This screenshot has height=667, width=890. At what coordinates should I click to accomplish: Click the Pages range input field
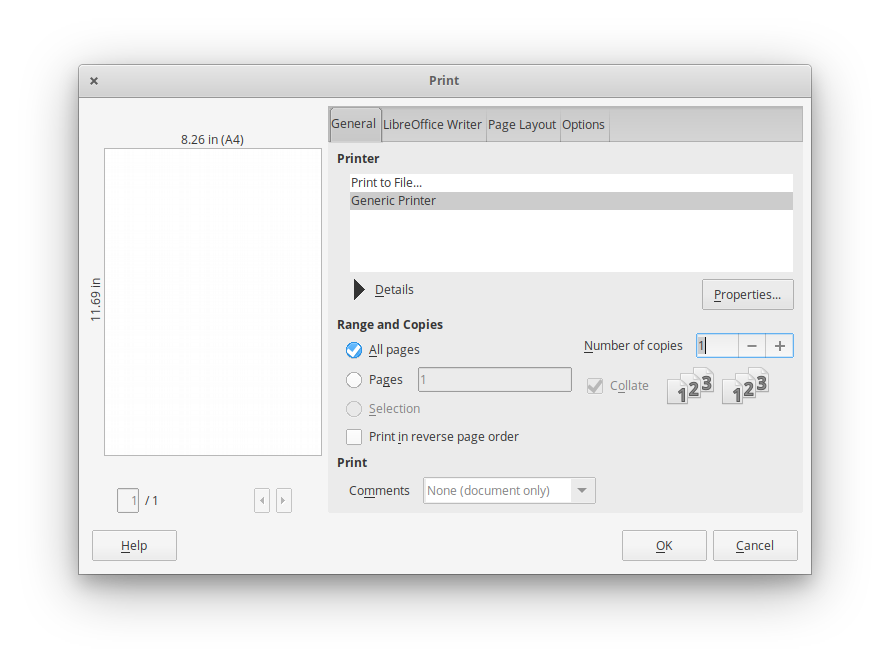[x=494, y=379]
